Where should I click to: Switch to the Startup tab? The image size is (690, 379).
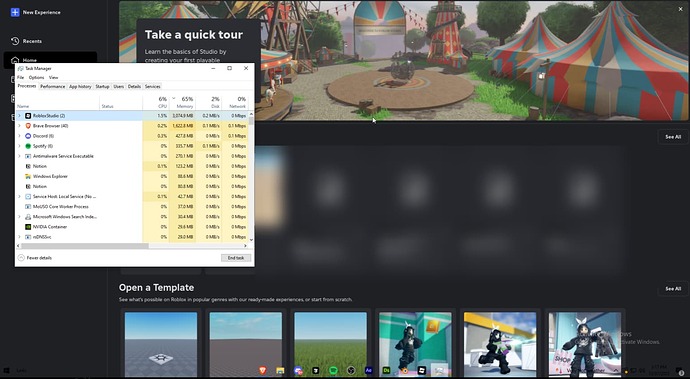(x=102, y=87)
